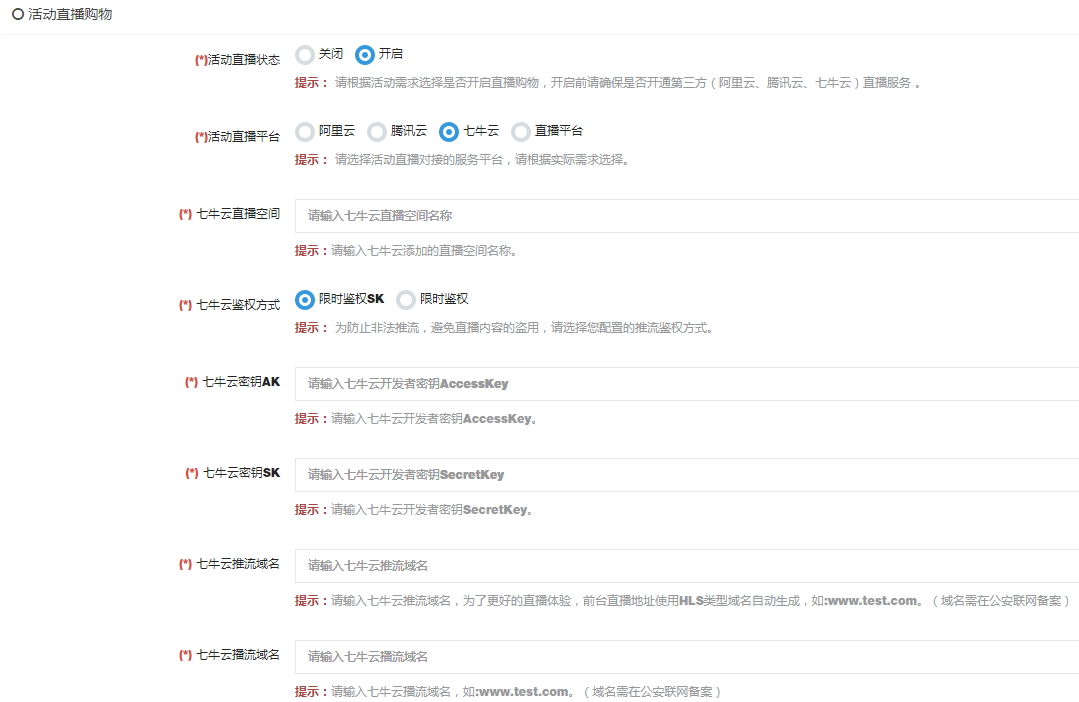The height and width of the screenshot is (702, 1079).
Task: Focus the 七牛云推流域名 input box
Action: click(687, 566)
